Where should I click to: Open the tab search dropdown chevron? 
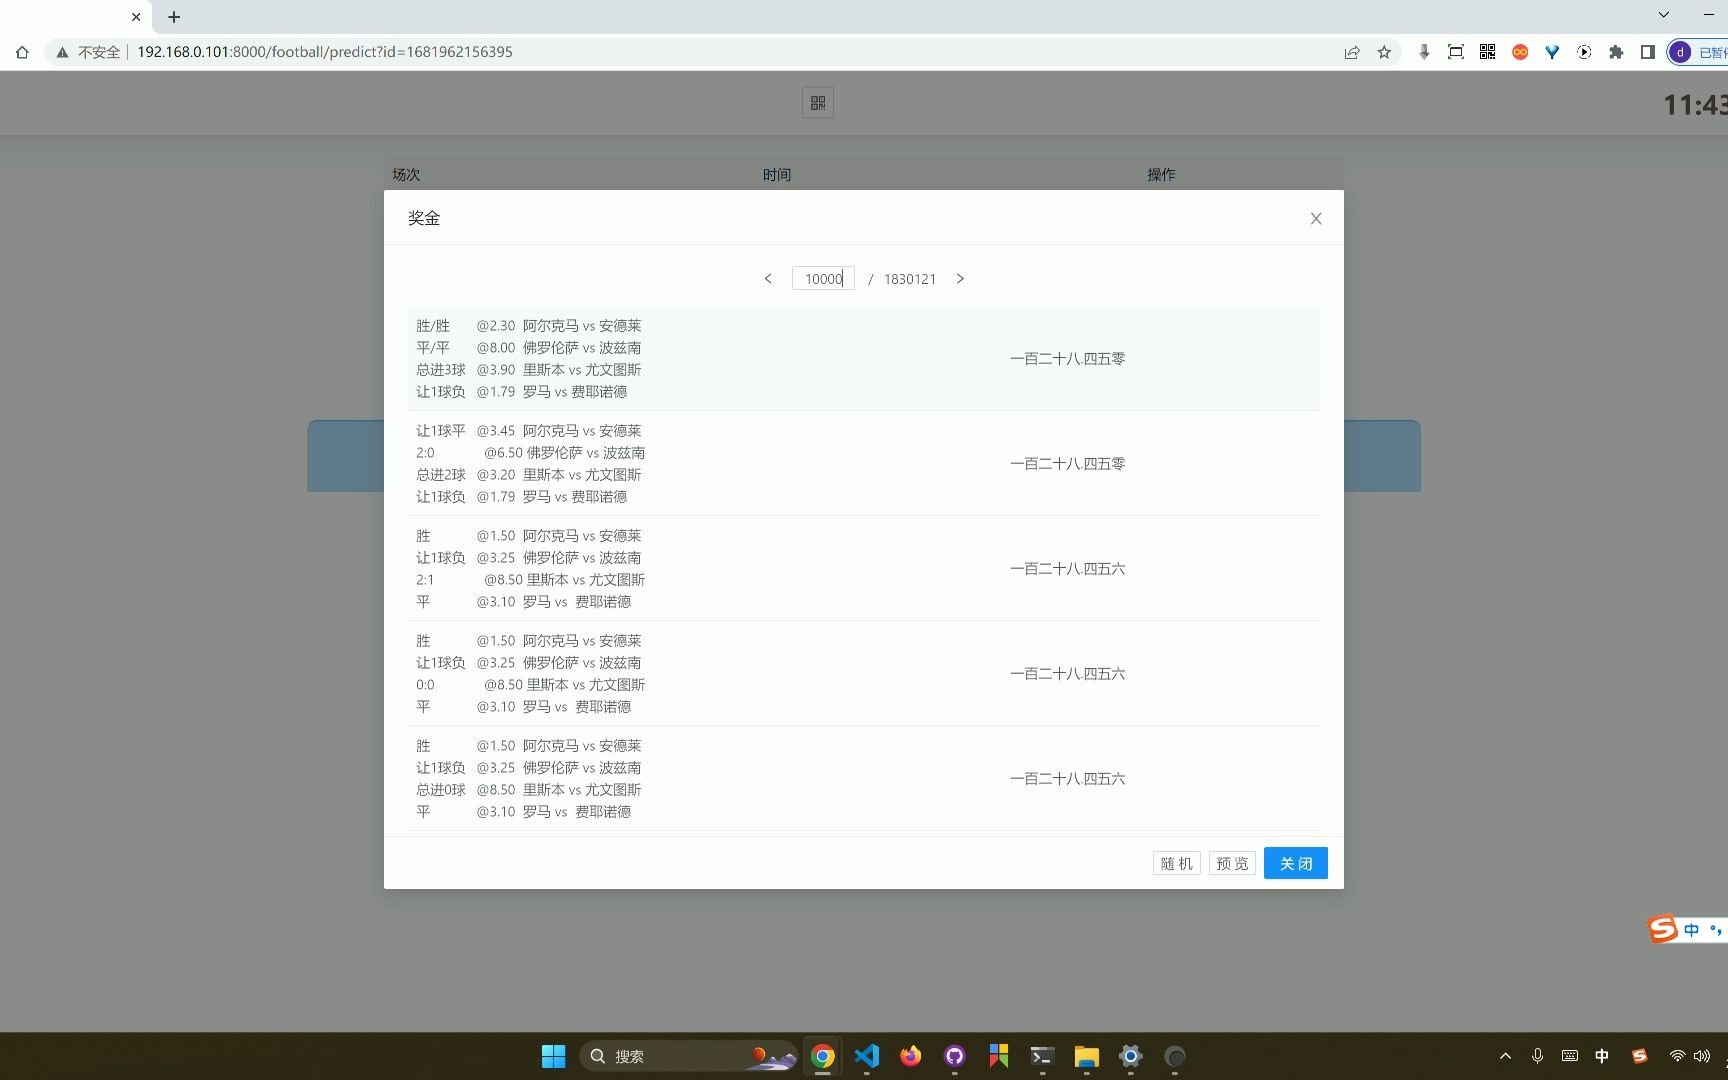[1664, 15]
